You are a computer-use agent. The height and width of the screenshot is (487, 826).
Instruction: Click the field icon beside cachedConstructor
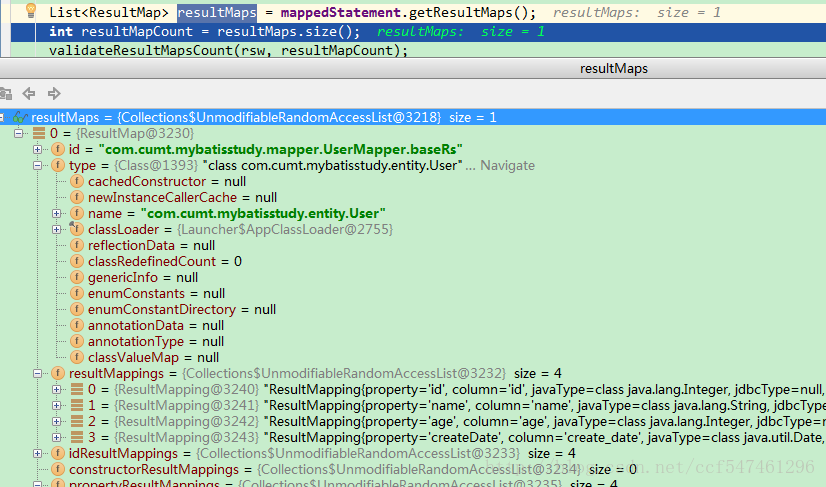[x=77, y=181]
